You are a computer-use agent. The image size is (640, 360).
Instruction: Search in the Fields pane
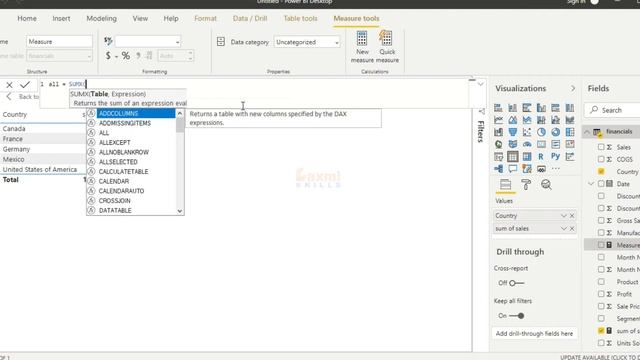(x=612, y=110)
